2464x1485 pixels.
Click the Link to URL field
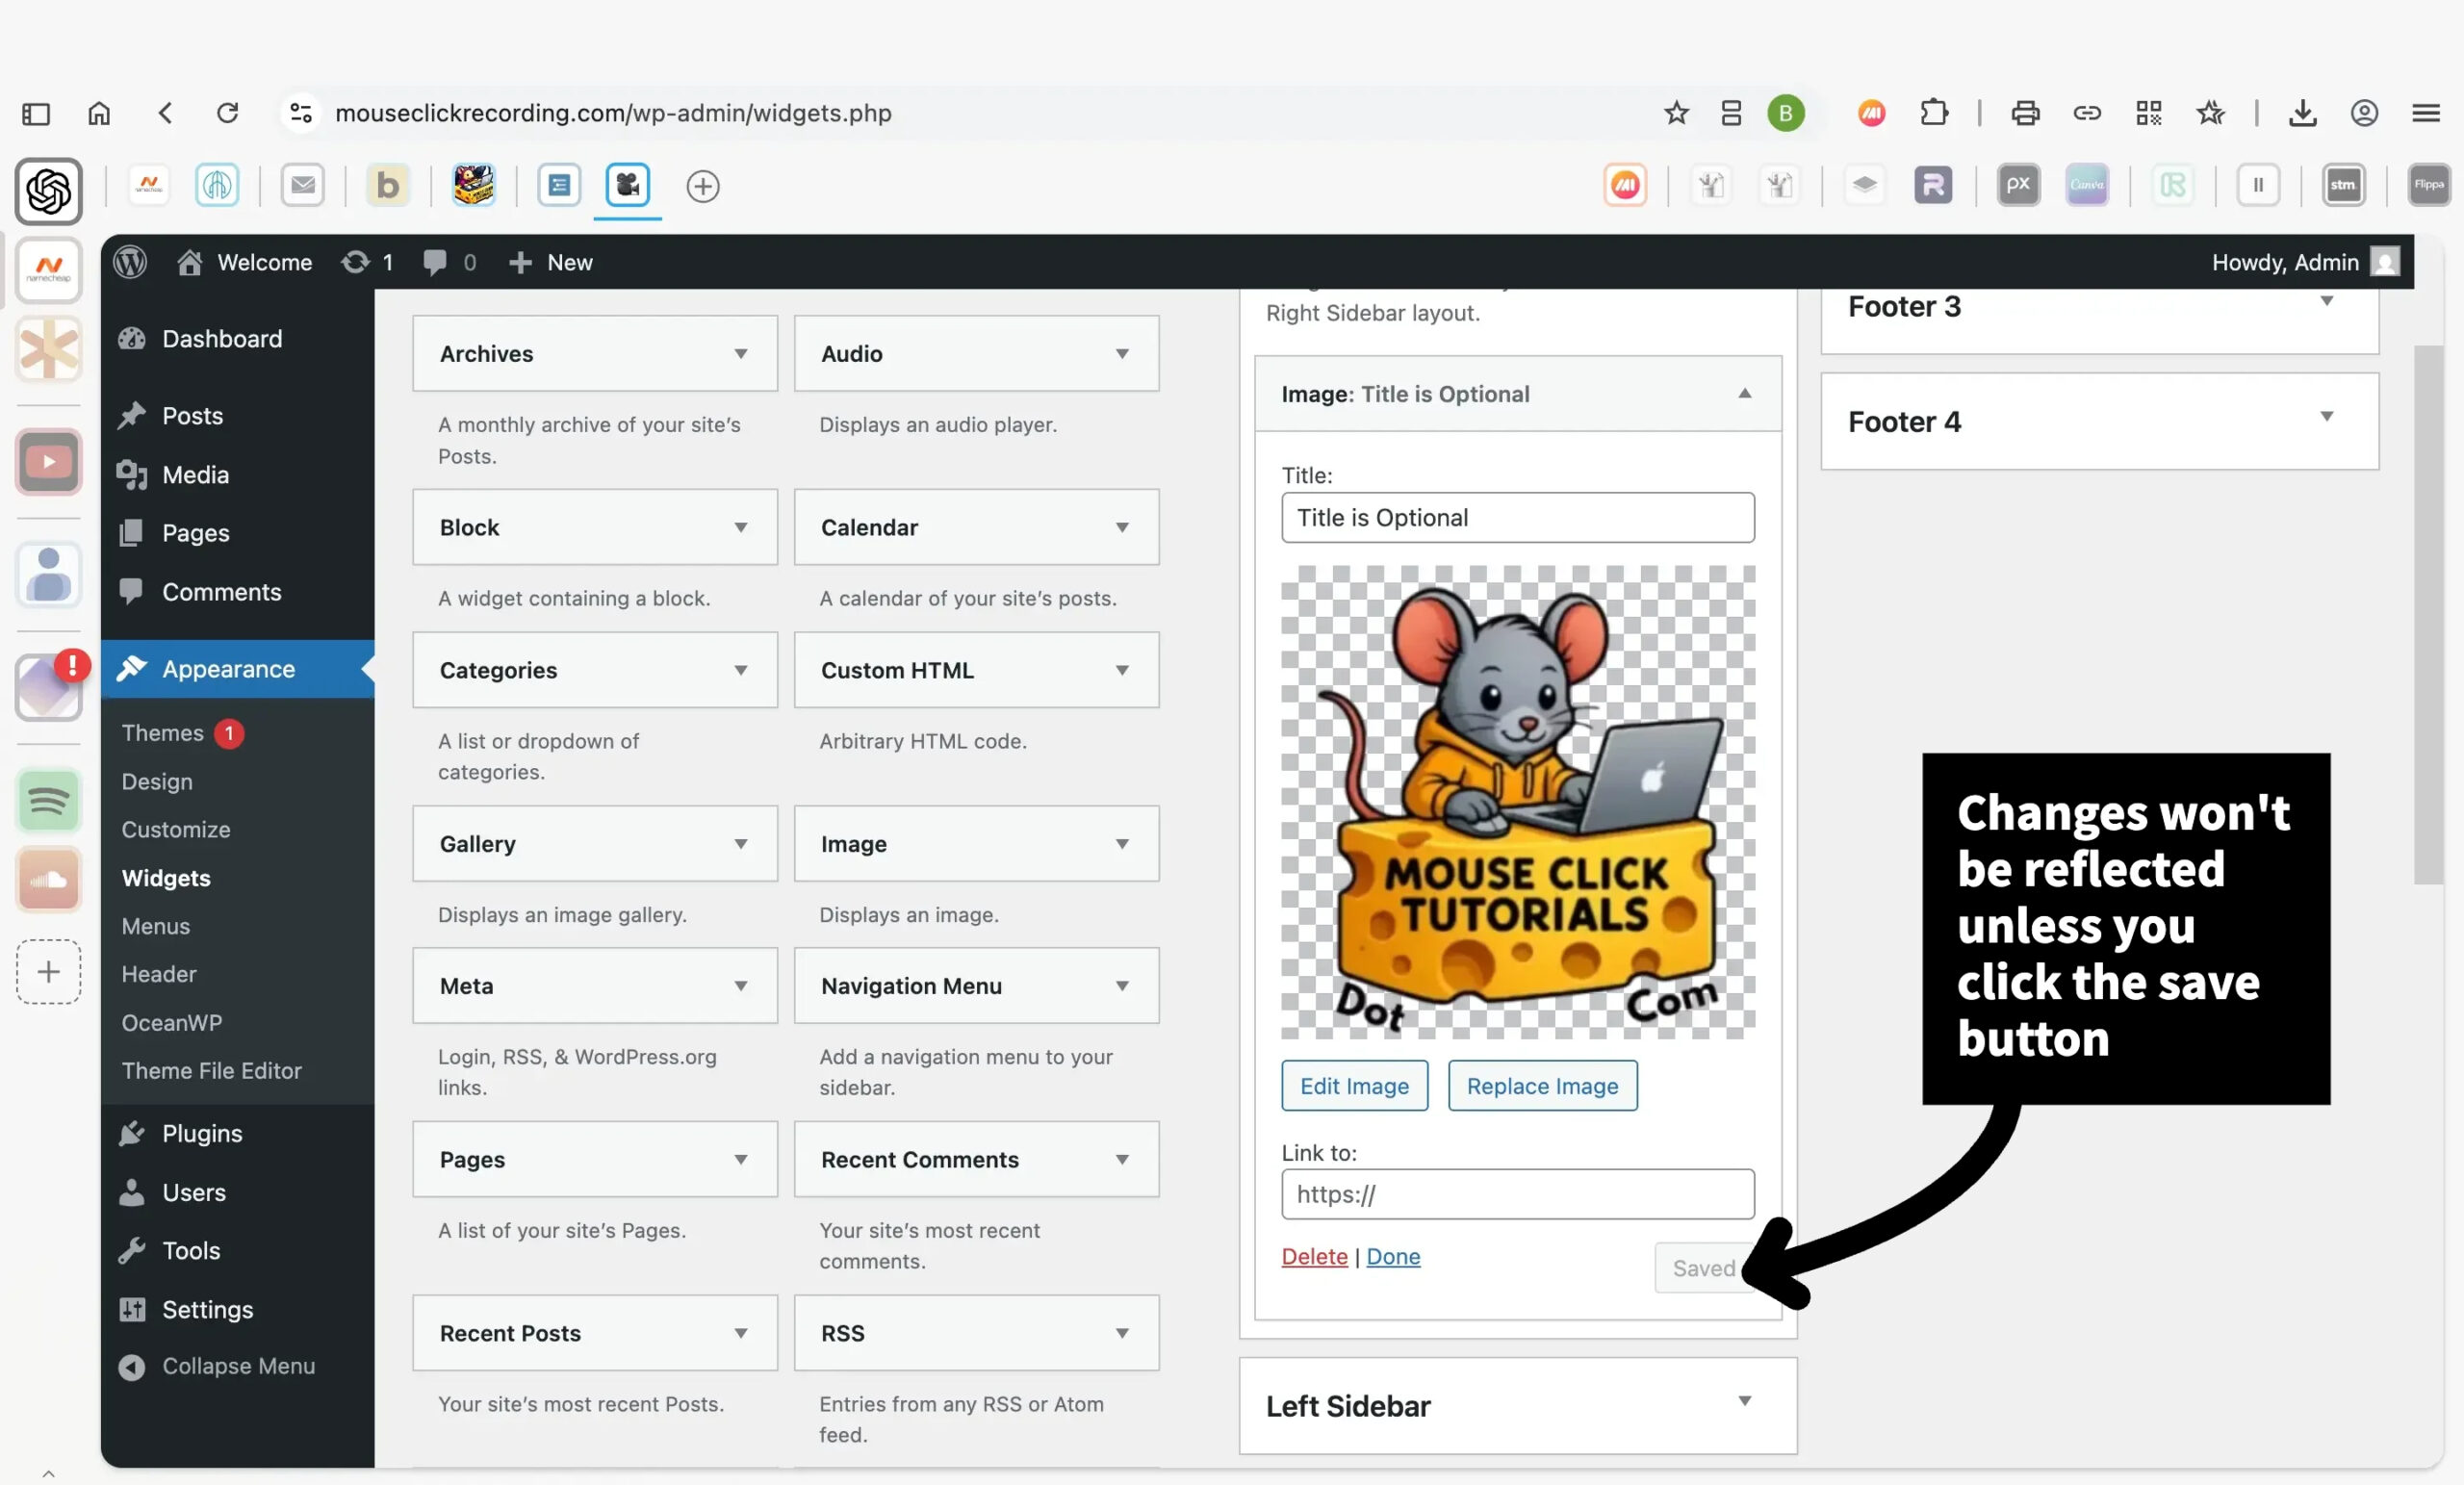pyautogui.click(x=1517, y=1194)
